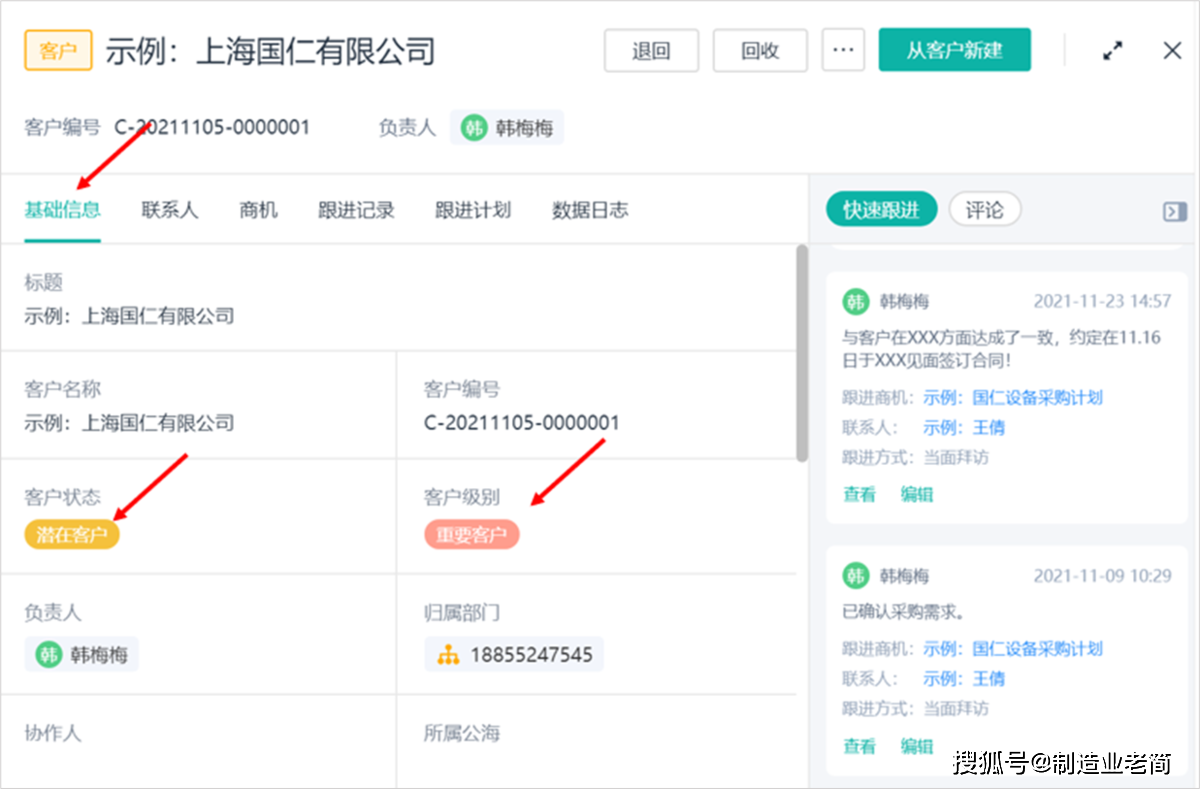Click the name 韩梅梅 on the 2021-11-09 record
Viewport: 1200px width, 789px height.
click(904, 576)
